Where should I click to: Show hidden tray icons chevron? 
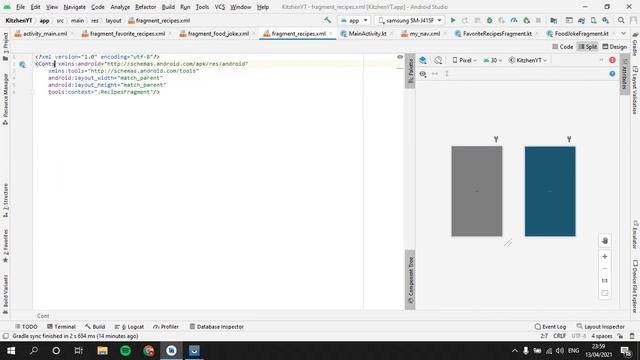515,351
